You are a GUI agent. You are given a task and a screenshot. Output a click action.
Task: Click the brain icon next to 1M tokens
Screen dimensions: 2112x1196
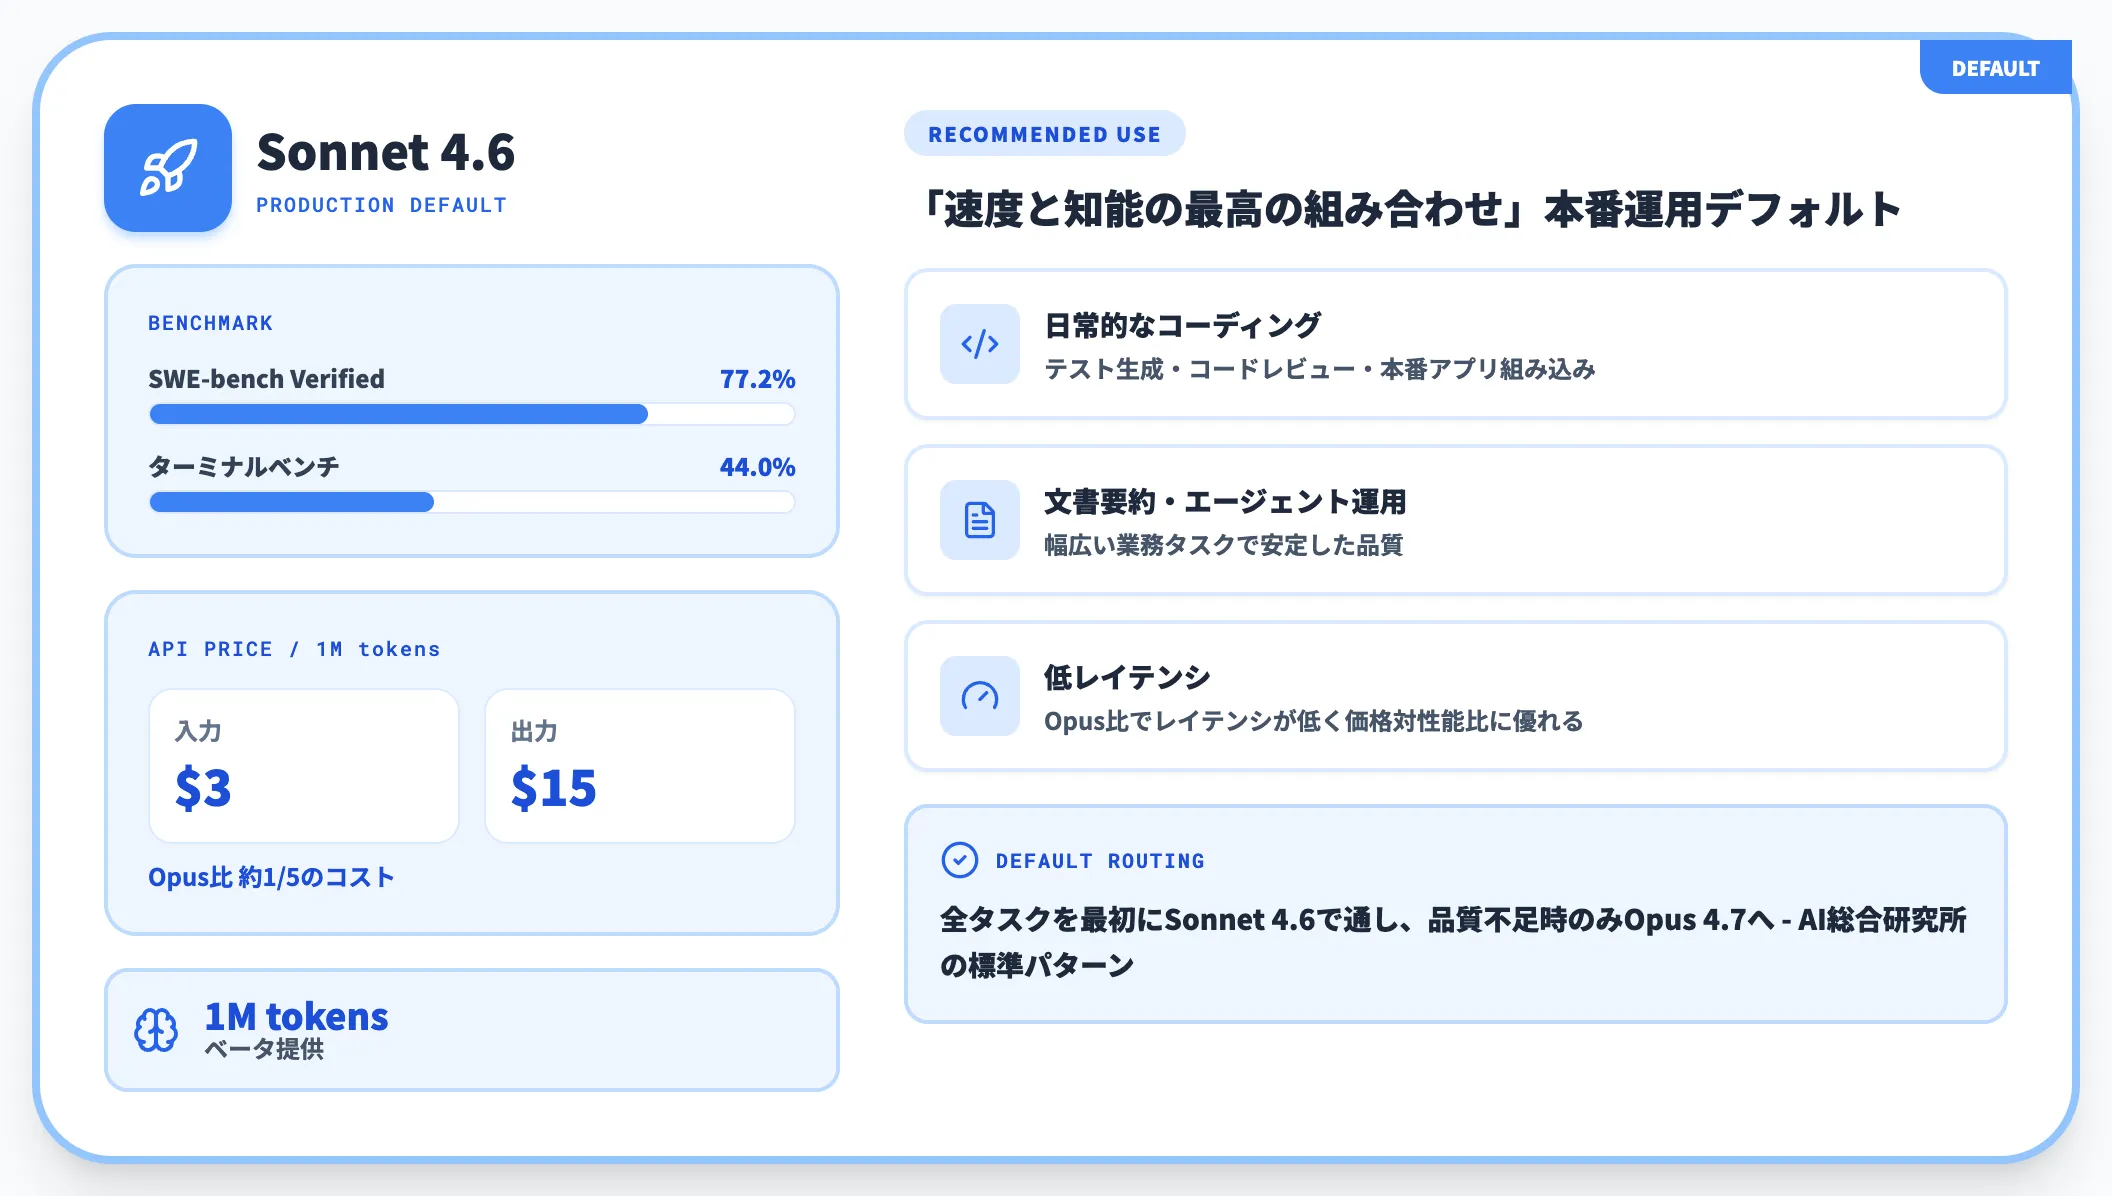(x=156, y=1030)
